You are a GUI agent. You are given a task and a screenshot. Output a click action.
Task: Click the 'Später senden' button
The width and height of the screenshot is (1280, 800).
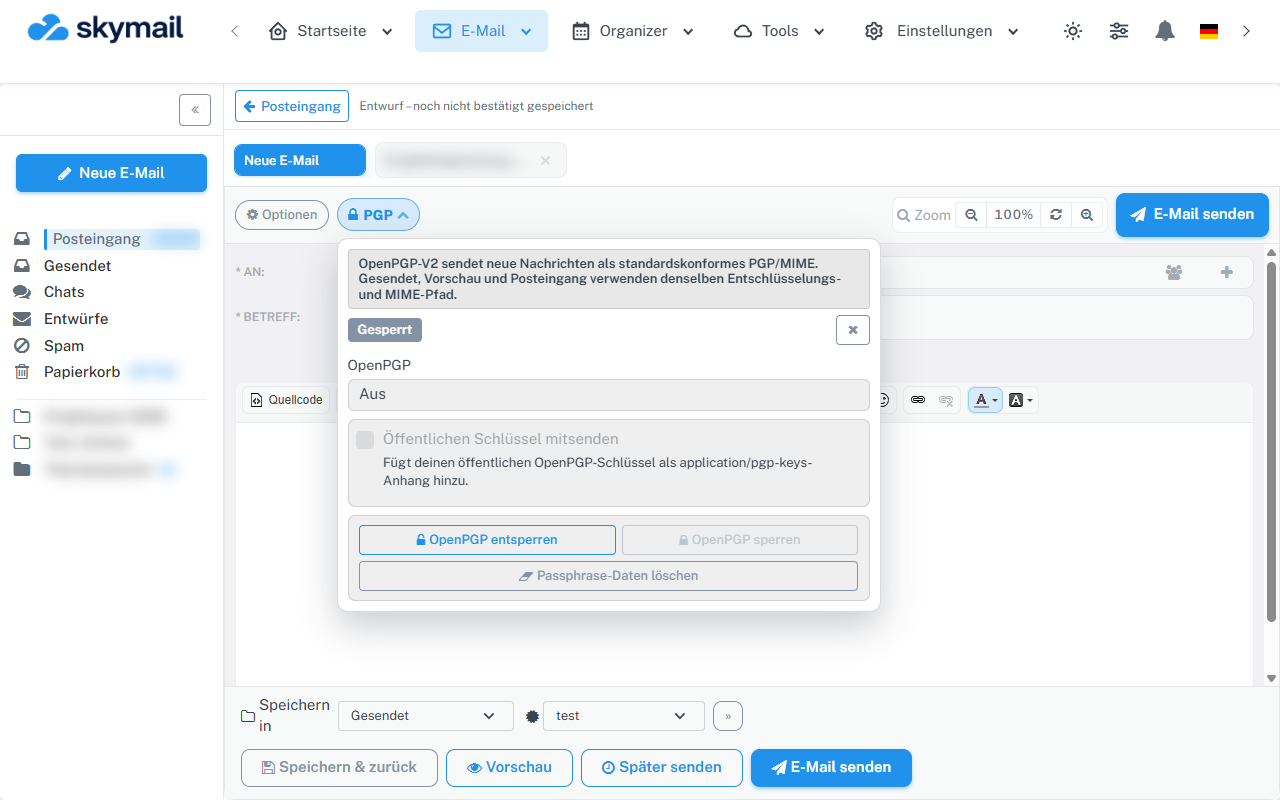pos(662,768)
